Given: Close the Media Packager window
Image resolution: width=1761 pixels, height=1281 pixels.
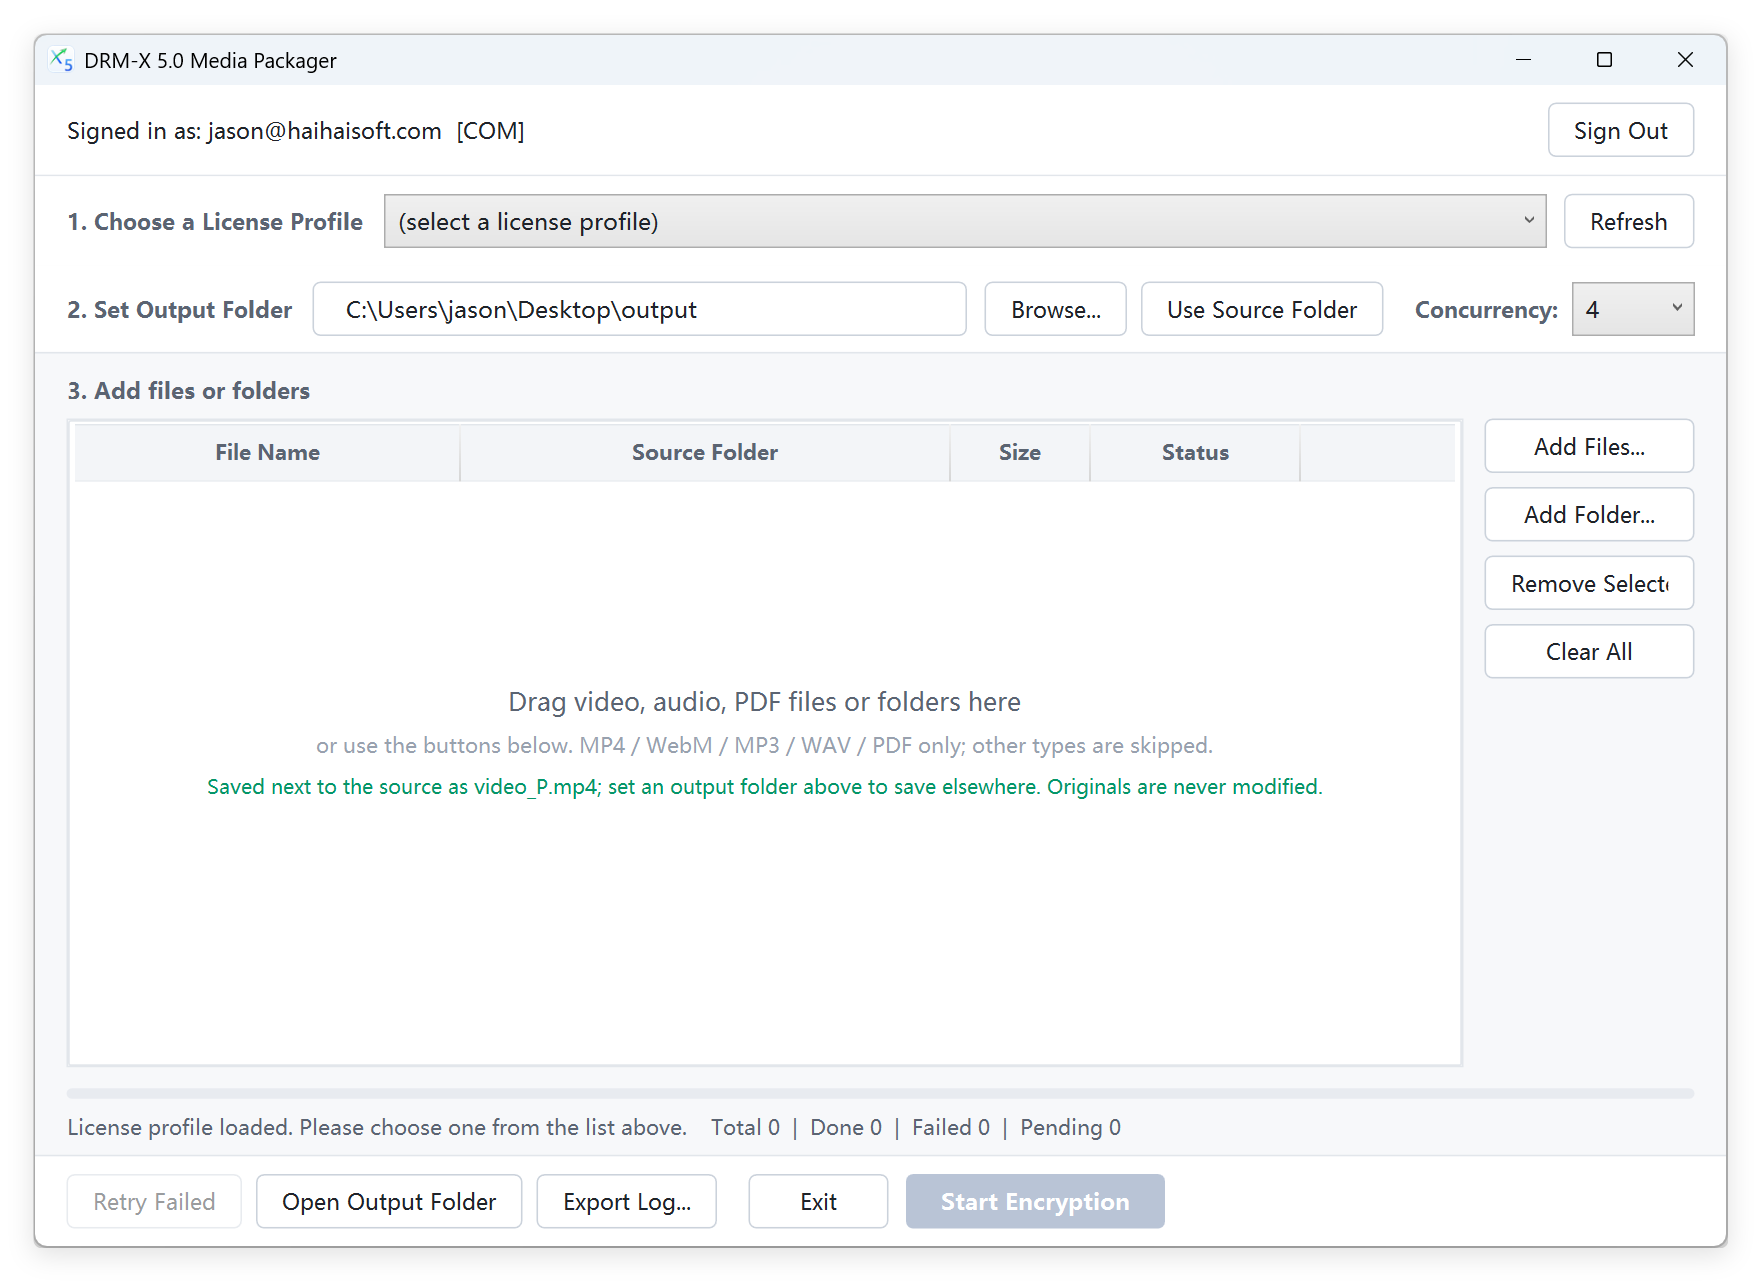Looking at the screenshot, I should [x=1685, y=60].
